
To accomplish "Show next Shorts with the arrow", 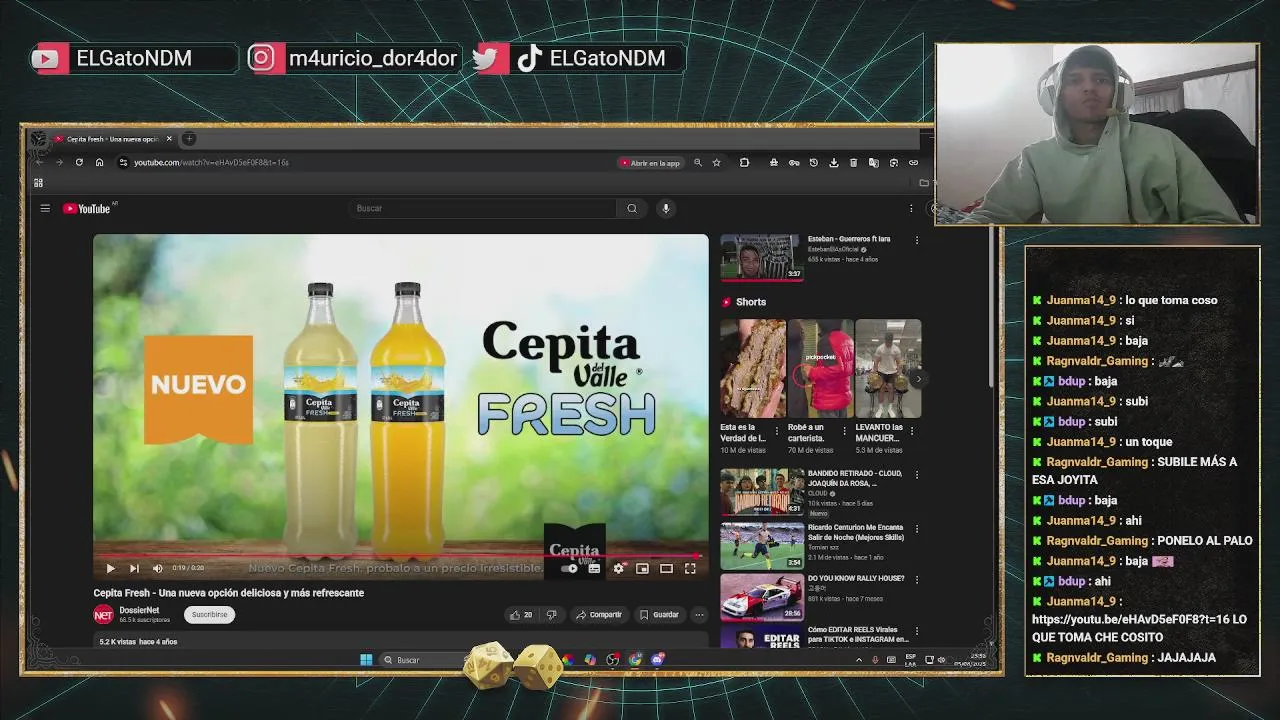I will click(x=918, y=379).
